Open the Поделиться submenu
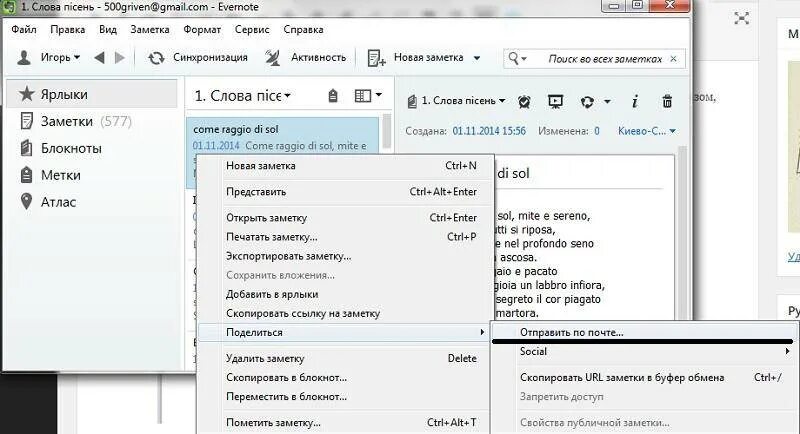800x434 pixels. [x=345, y=333]
